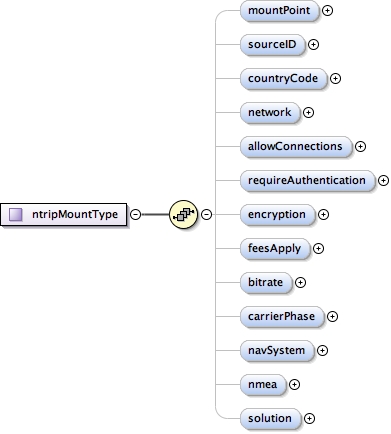This screenshot has height=434, width=391.
Task: Select the ntripMountType complex type box
Action: pos(64,214)
